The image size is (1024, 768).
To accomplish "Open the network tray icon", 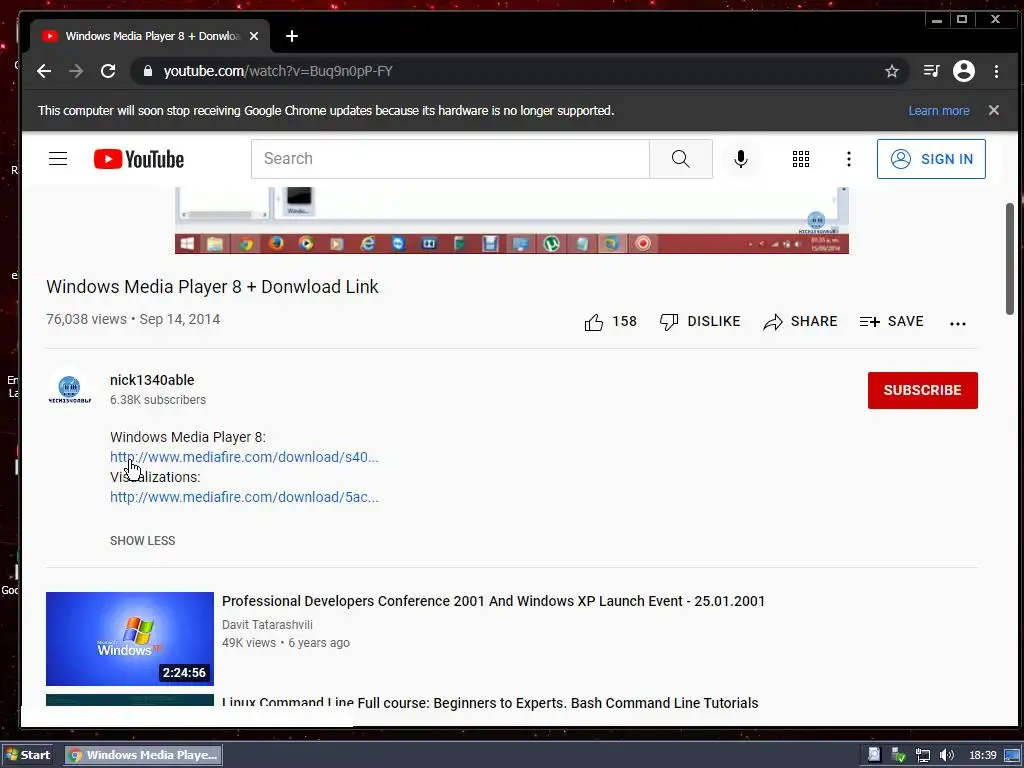I will (x=922, y=756).
